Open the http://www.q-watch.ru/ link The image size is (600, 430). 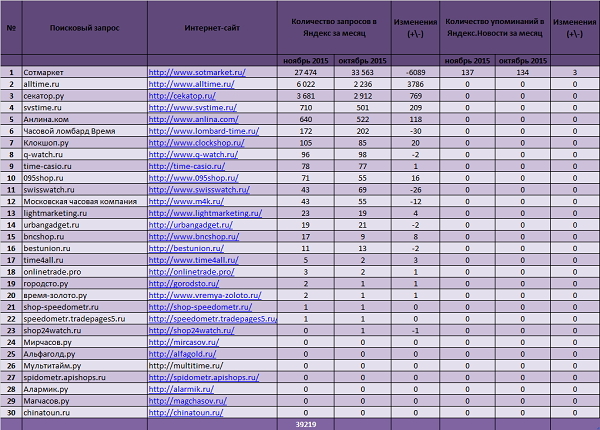[193, 155]
